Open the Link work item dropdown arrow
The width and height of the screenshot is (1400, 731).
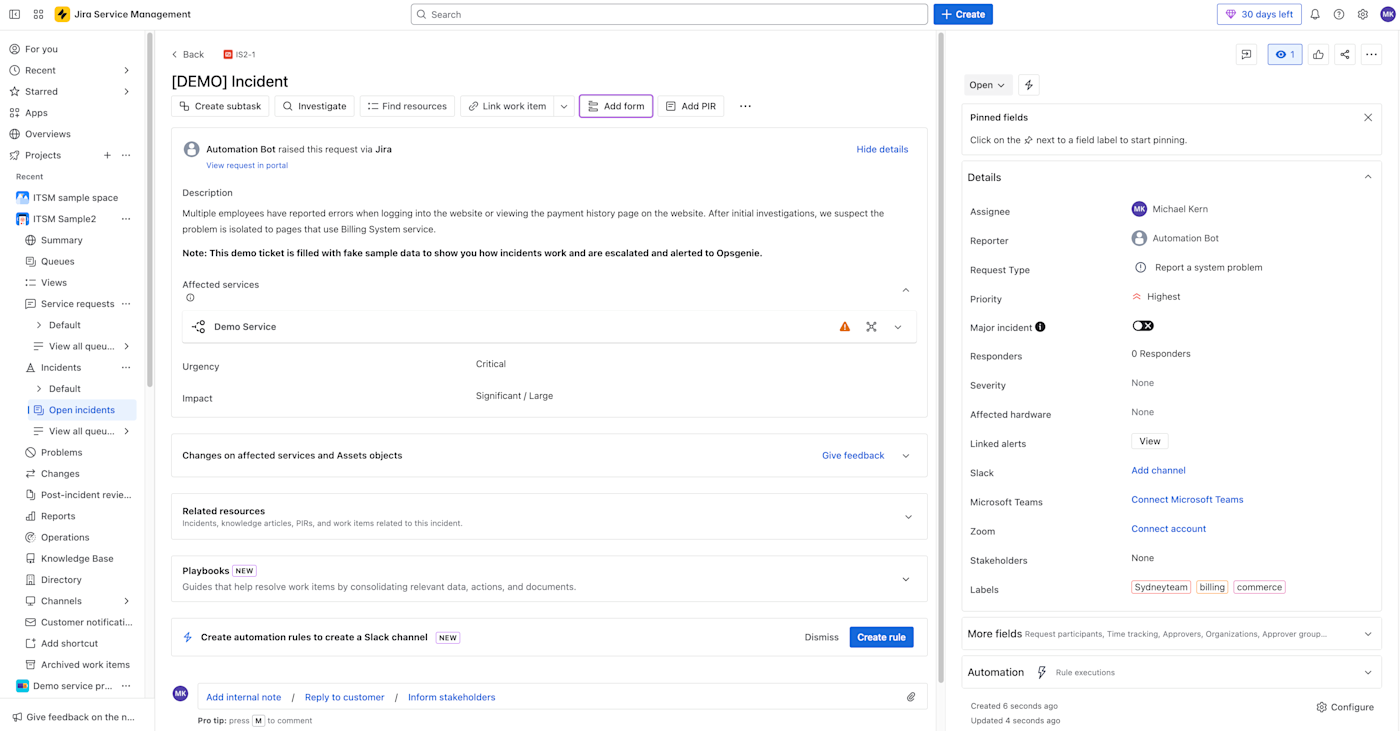tap(564, 106)
